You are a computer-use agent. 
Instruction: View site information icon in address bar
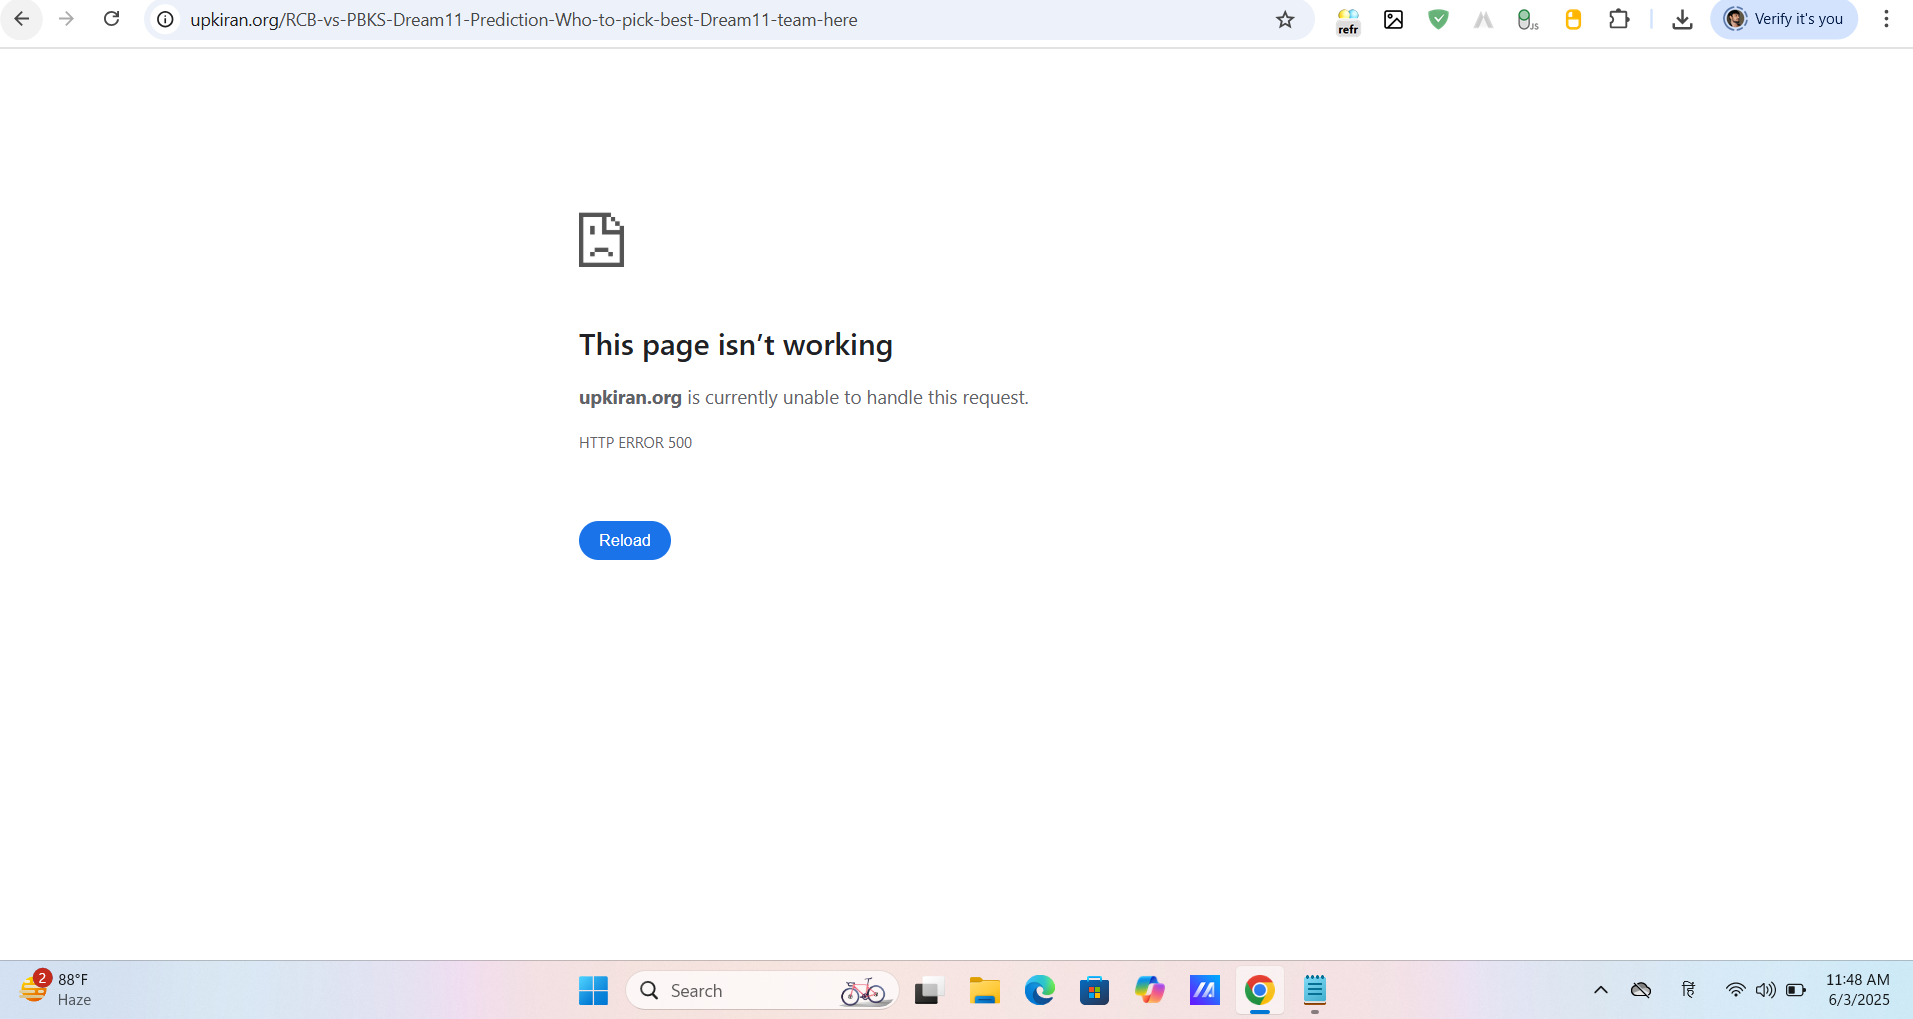(166, 19)
